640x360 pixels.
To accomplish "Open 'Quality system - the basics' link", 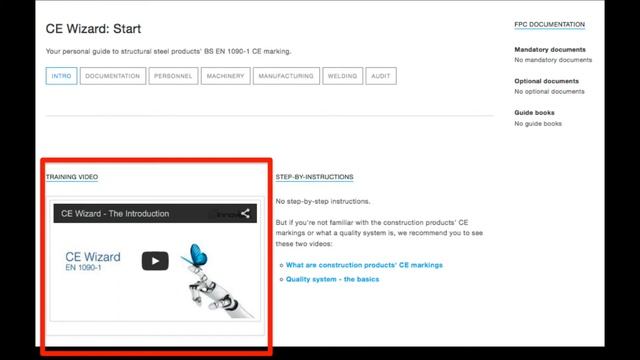I will click(x=332, y=279).
